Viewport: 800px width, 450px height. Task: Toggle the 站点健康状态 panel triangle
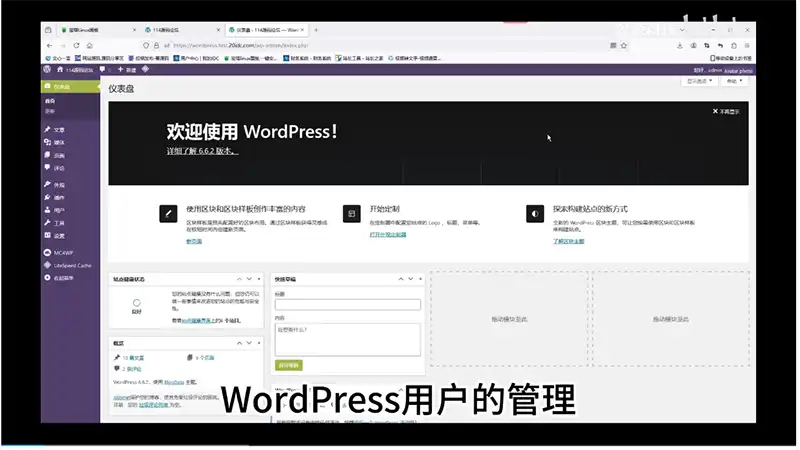coord(259,279)
